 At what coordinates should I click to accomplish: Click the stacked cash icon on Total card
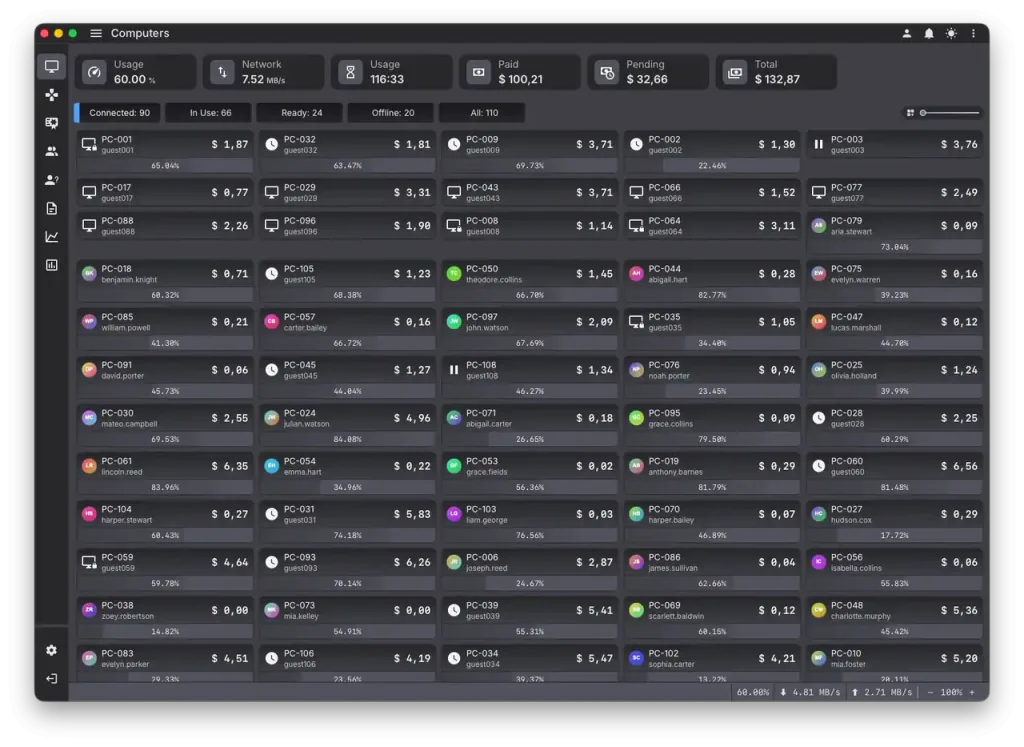pos(735,72)
